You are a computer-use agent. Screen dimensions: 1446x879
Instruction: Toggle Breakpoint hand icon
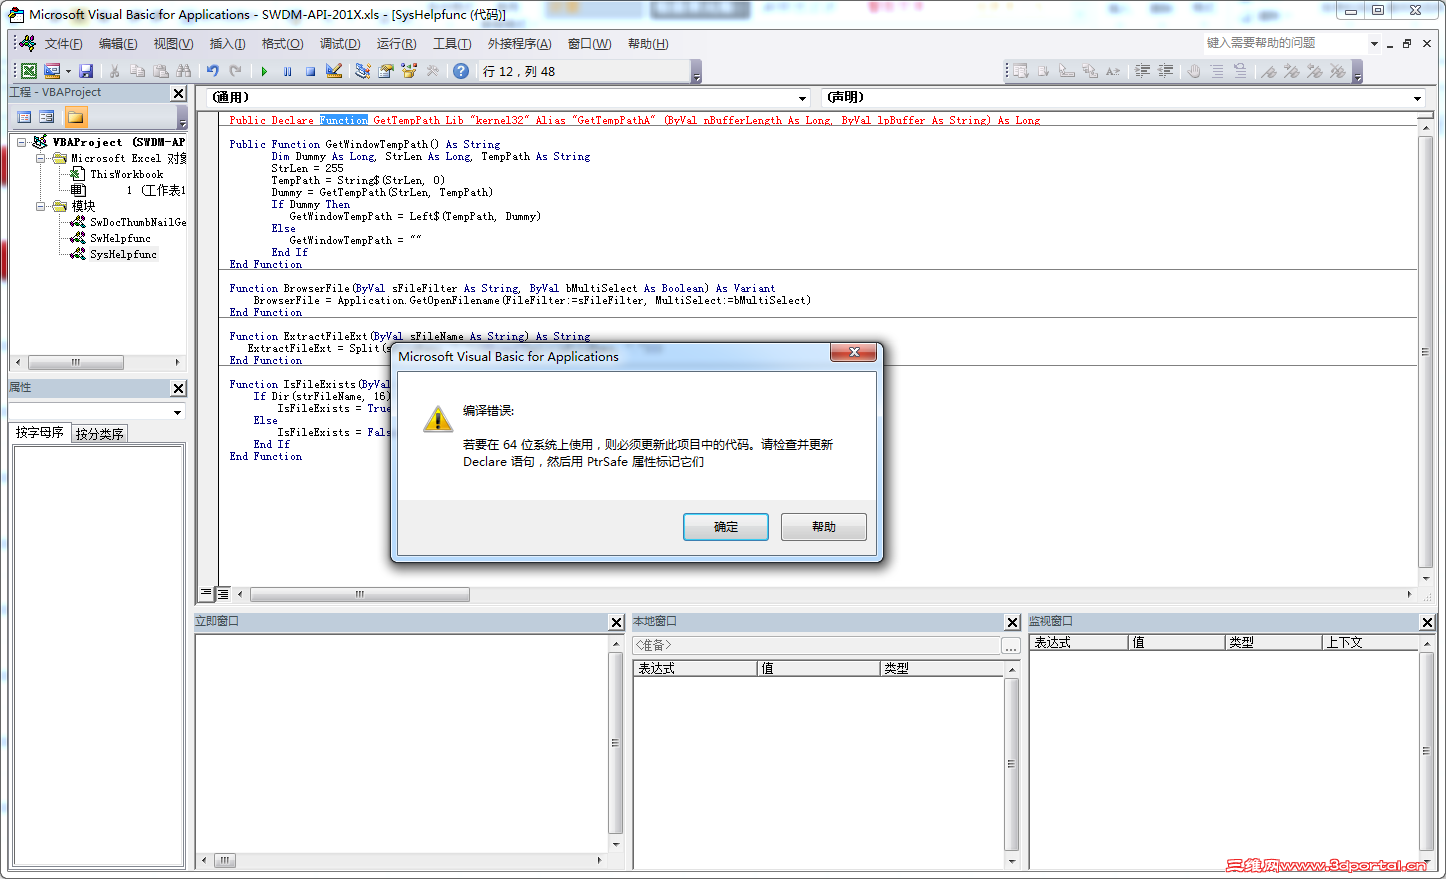click(1194, 71)
